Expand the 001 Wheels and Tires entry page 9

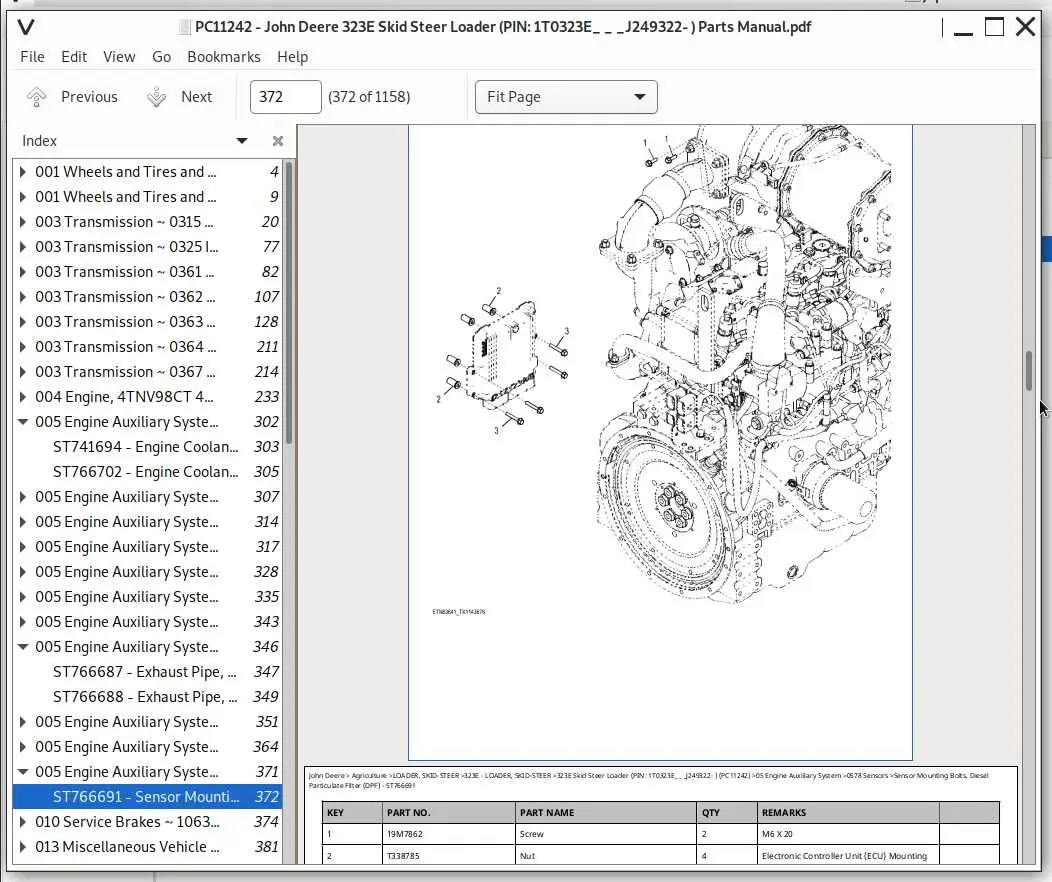click(23, 197)
